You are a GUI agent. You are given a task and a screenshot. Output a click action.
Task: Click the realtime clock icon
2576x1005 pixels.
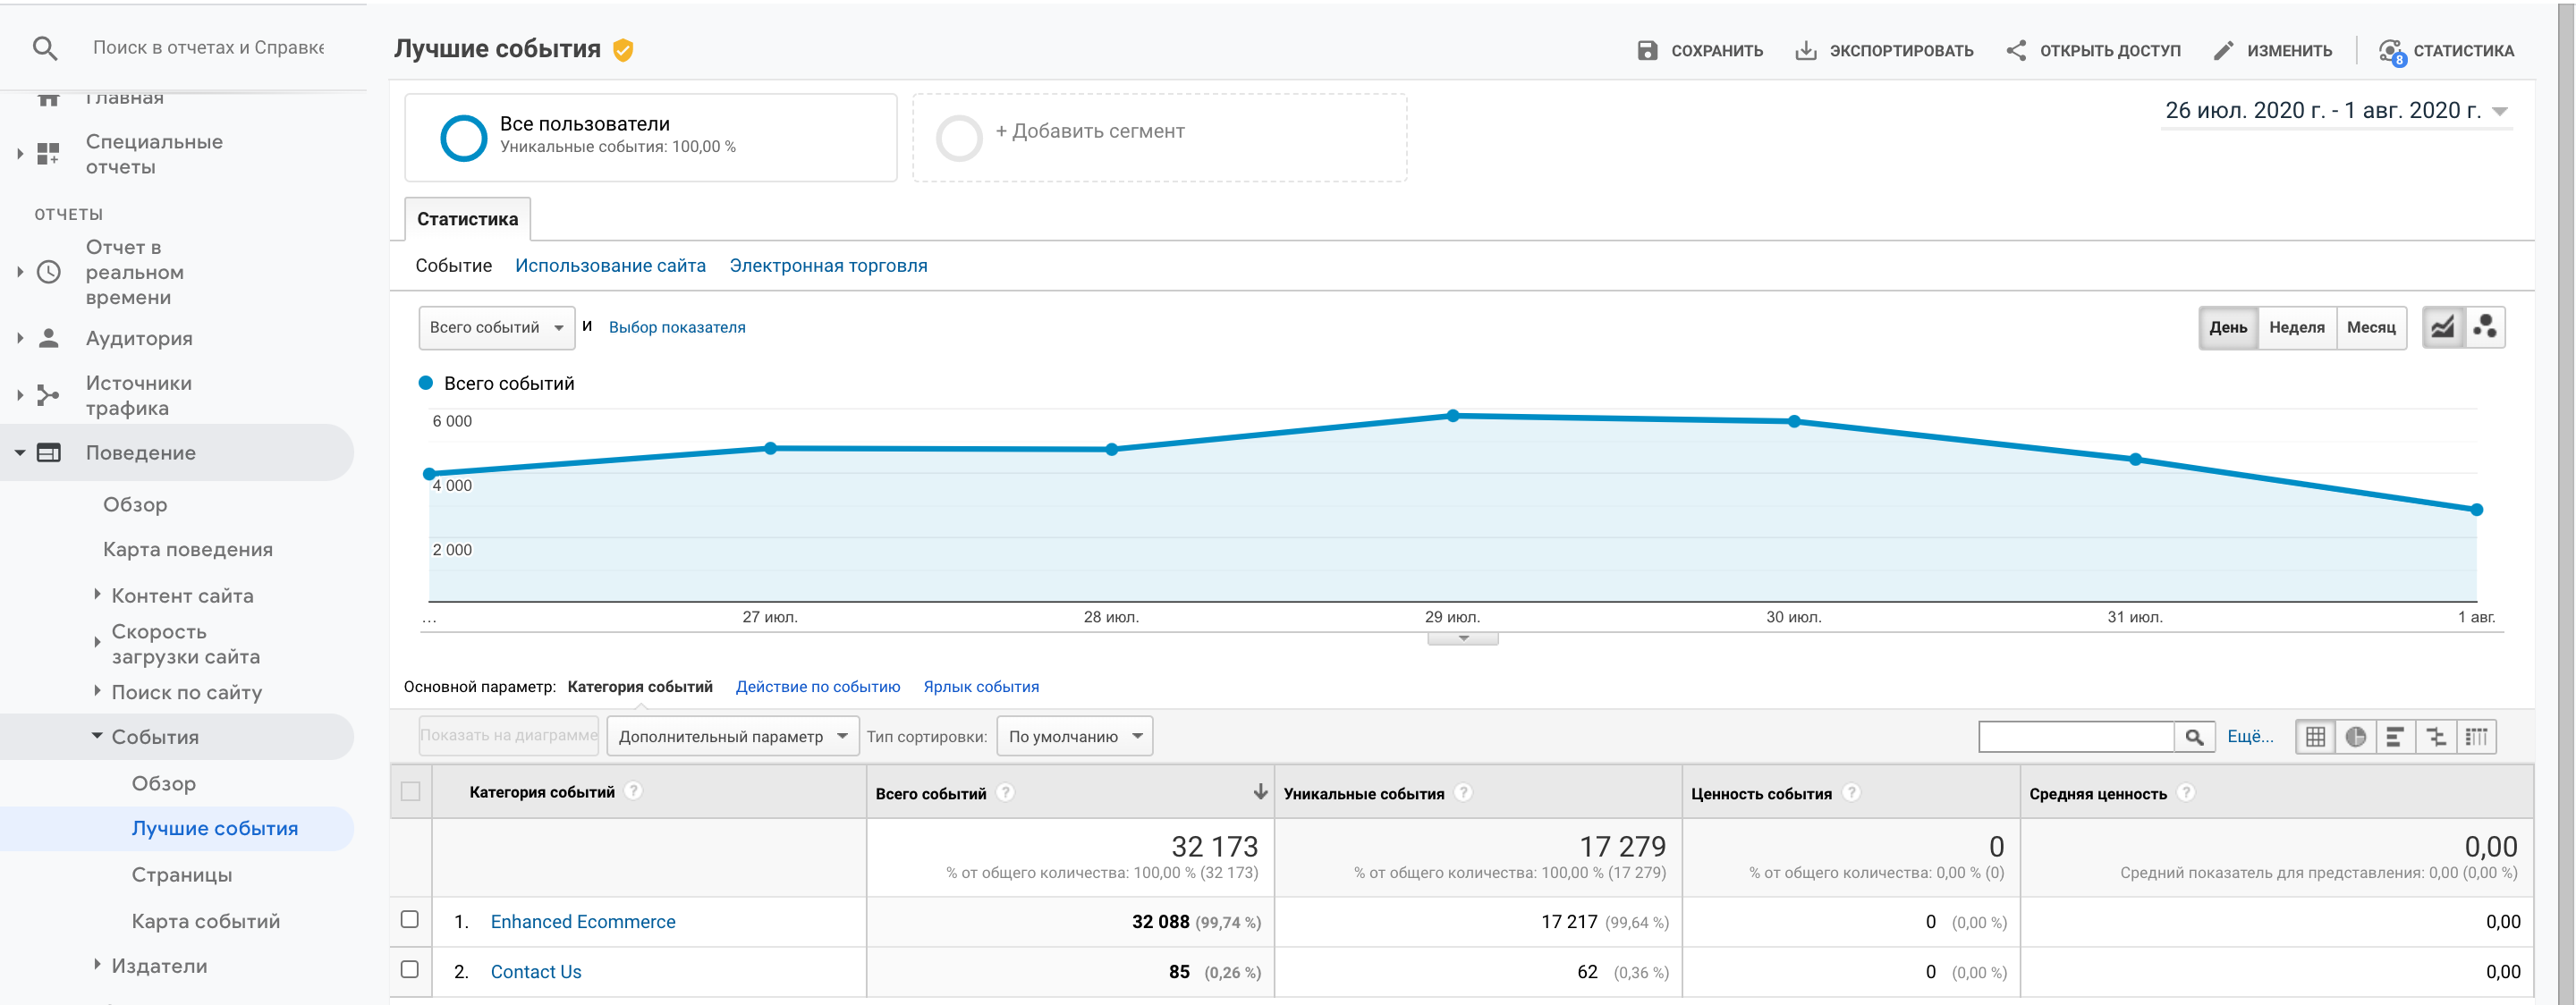tap(48, 272)
